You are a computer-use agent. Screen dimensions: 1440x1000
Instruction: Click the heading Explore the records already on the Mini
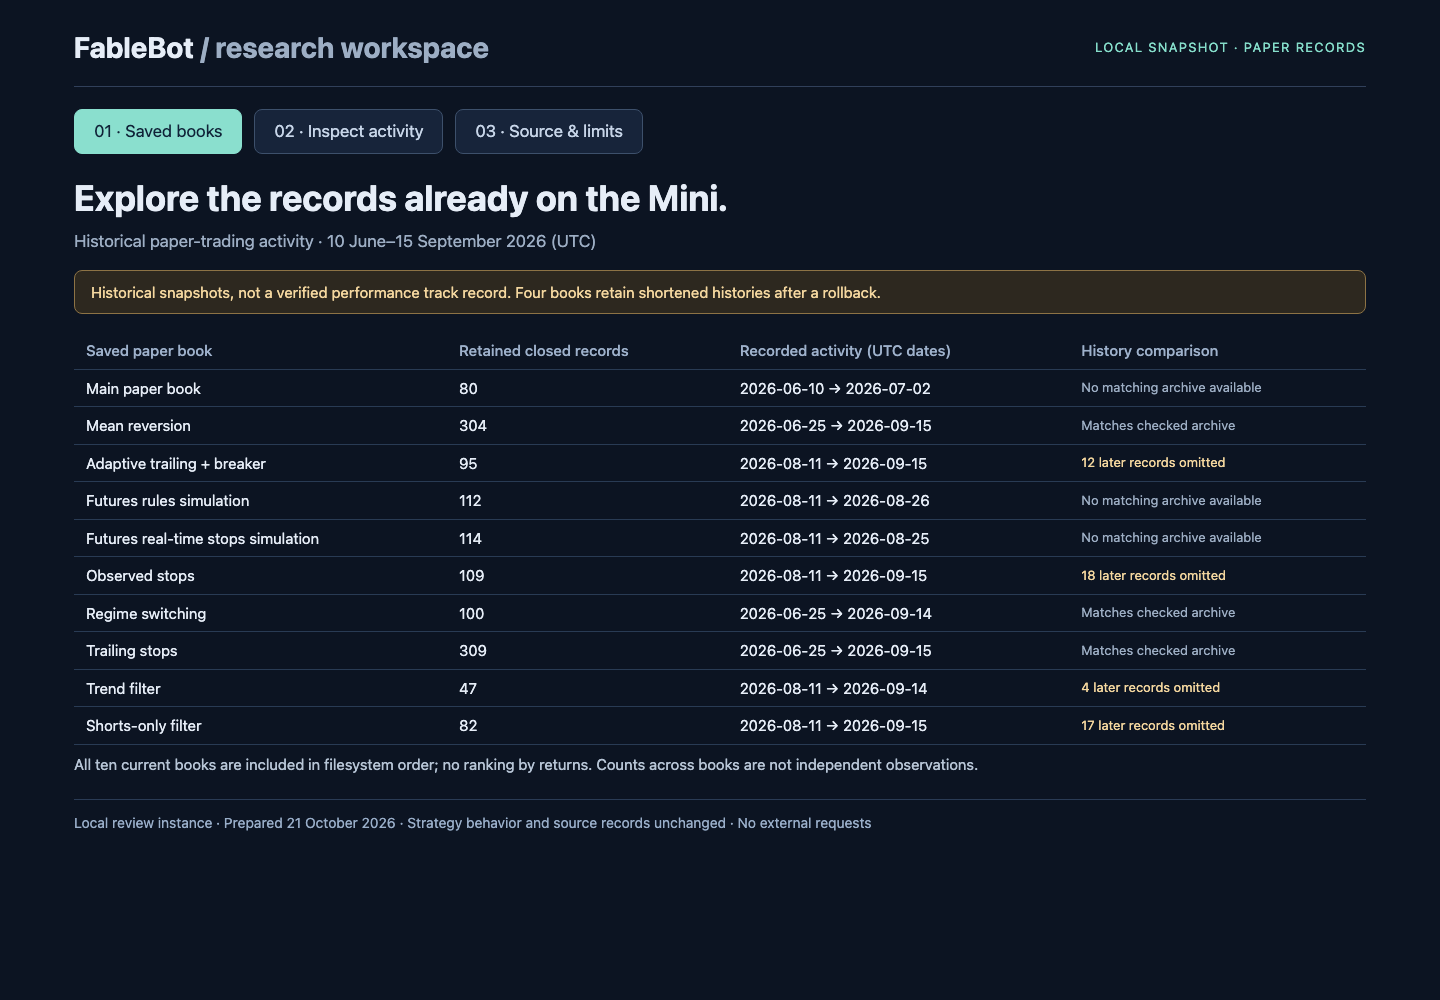(400, 199)
